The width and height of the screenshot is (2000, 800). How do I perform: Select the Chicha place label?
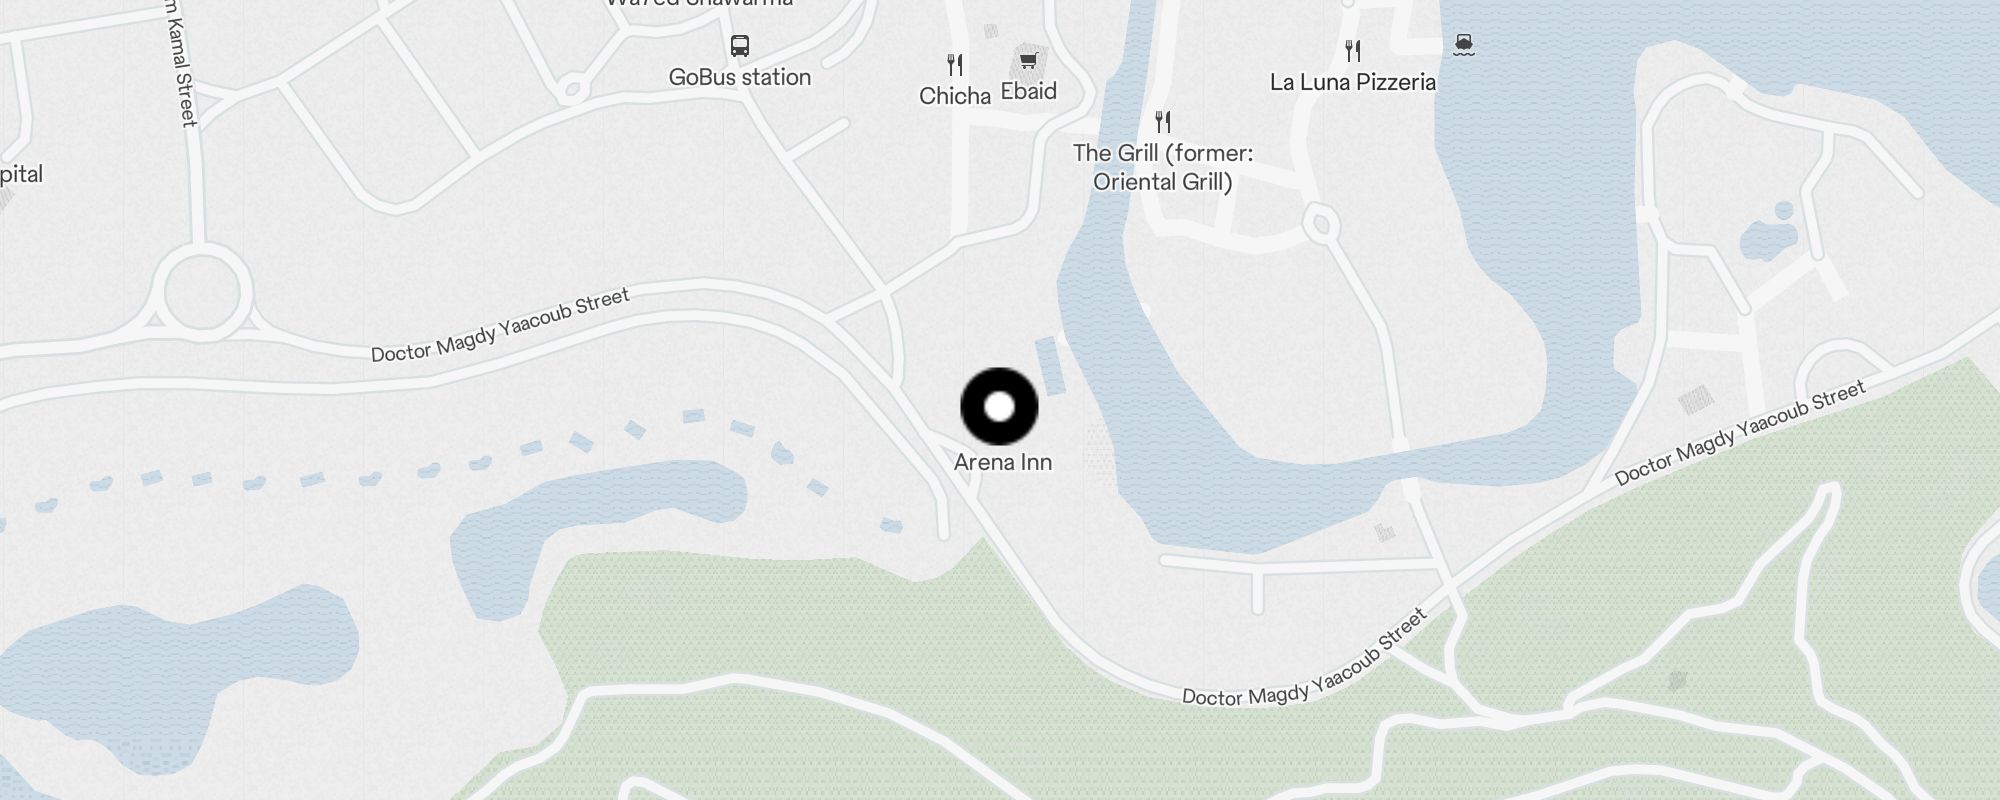955,96
